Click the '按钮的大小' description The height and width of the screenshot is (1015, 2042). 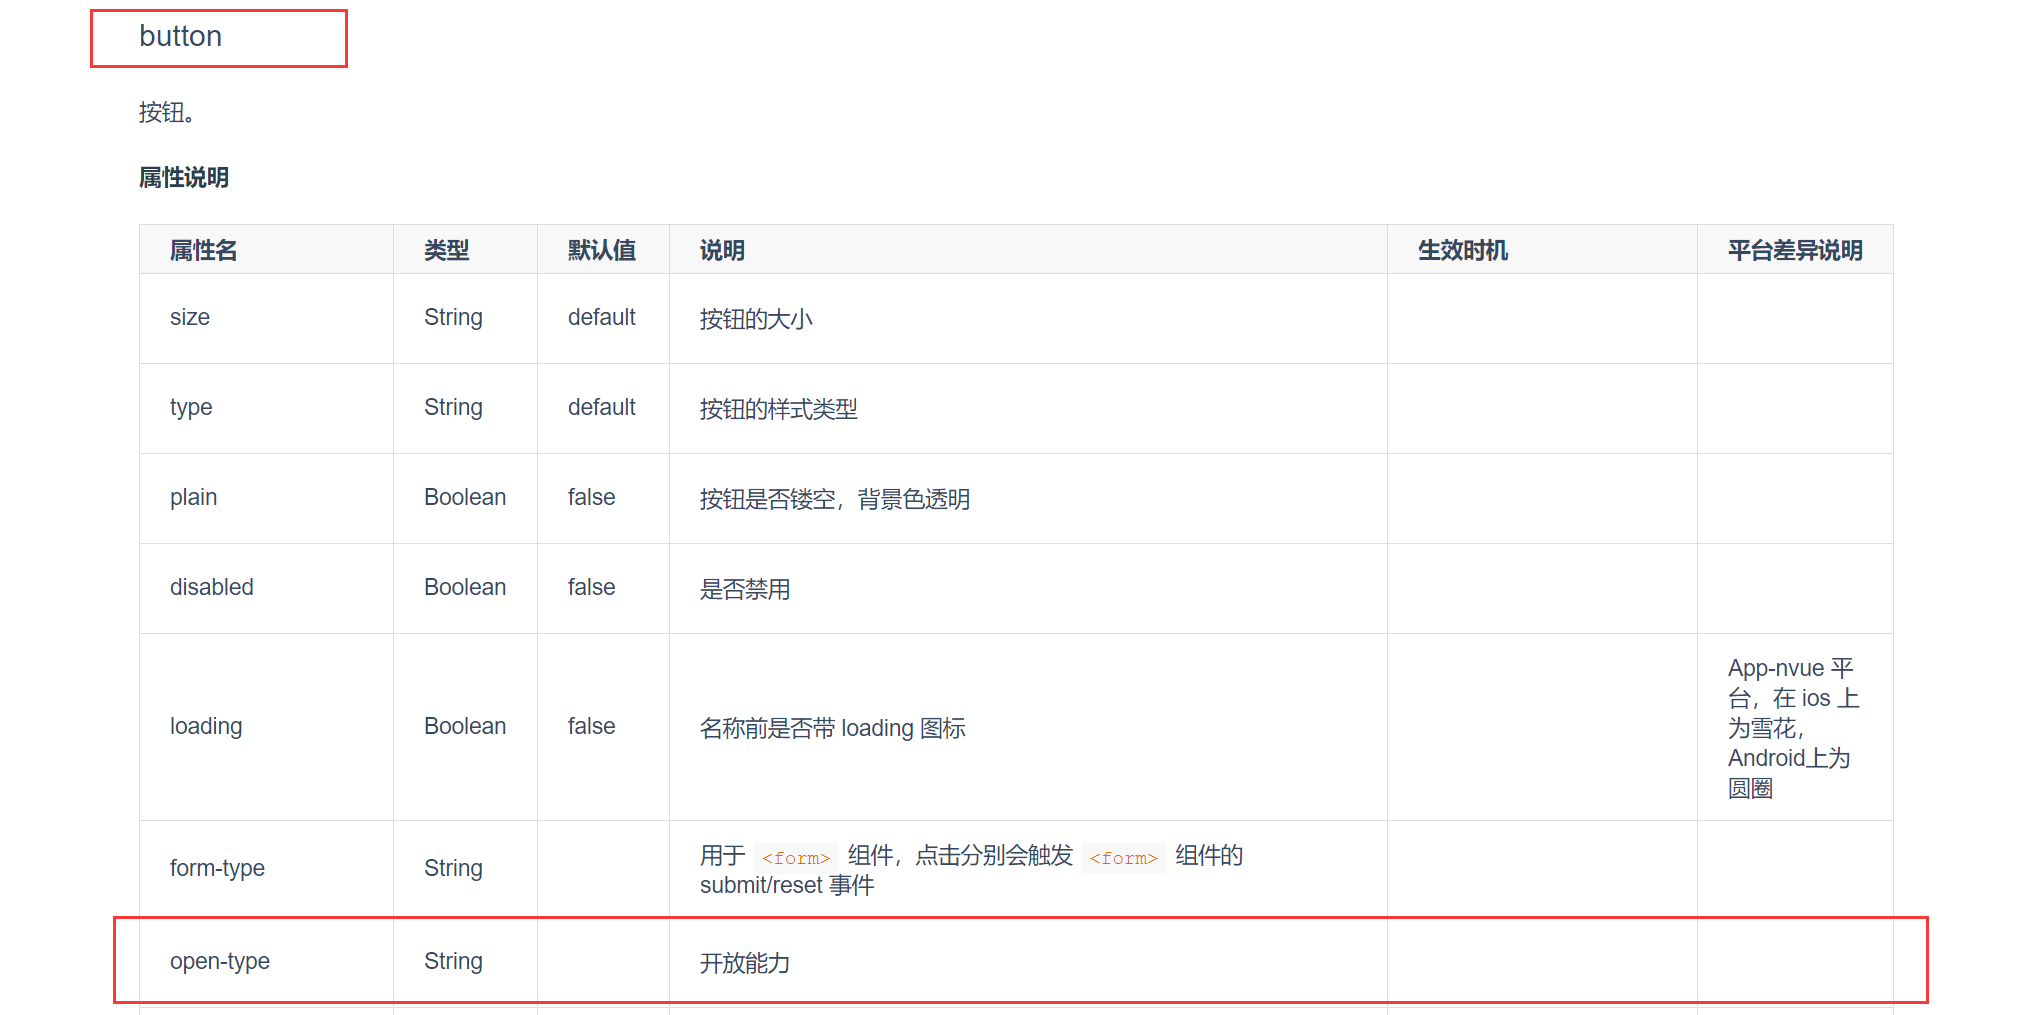point(756,319)
